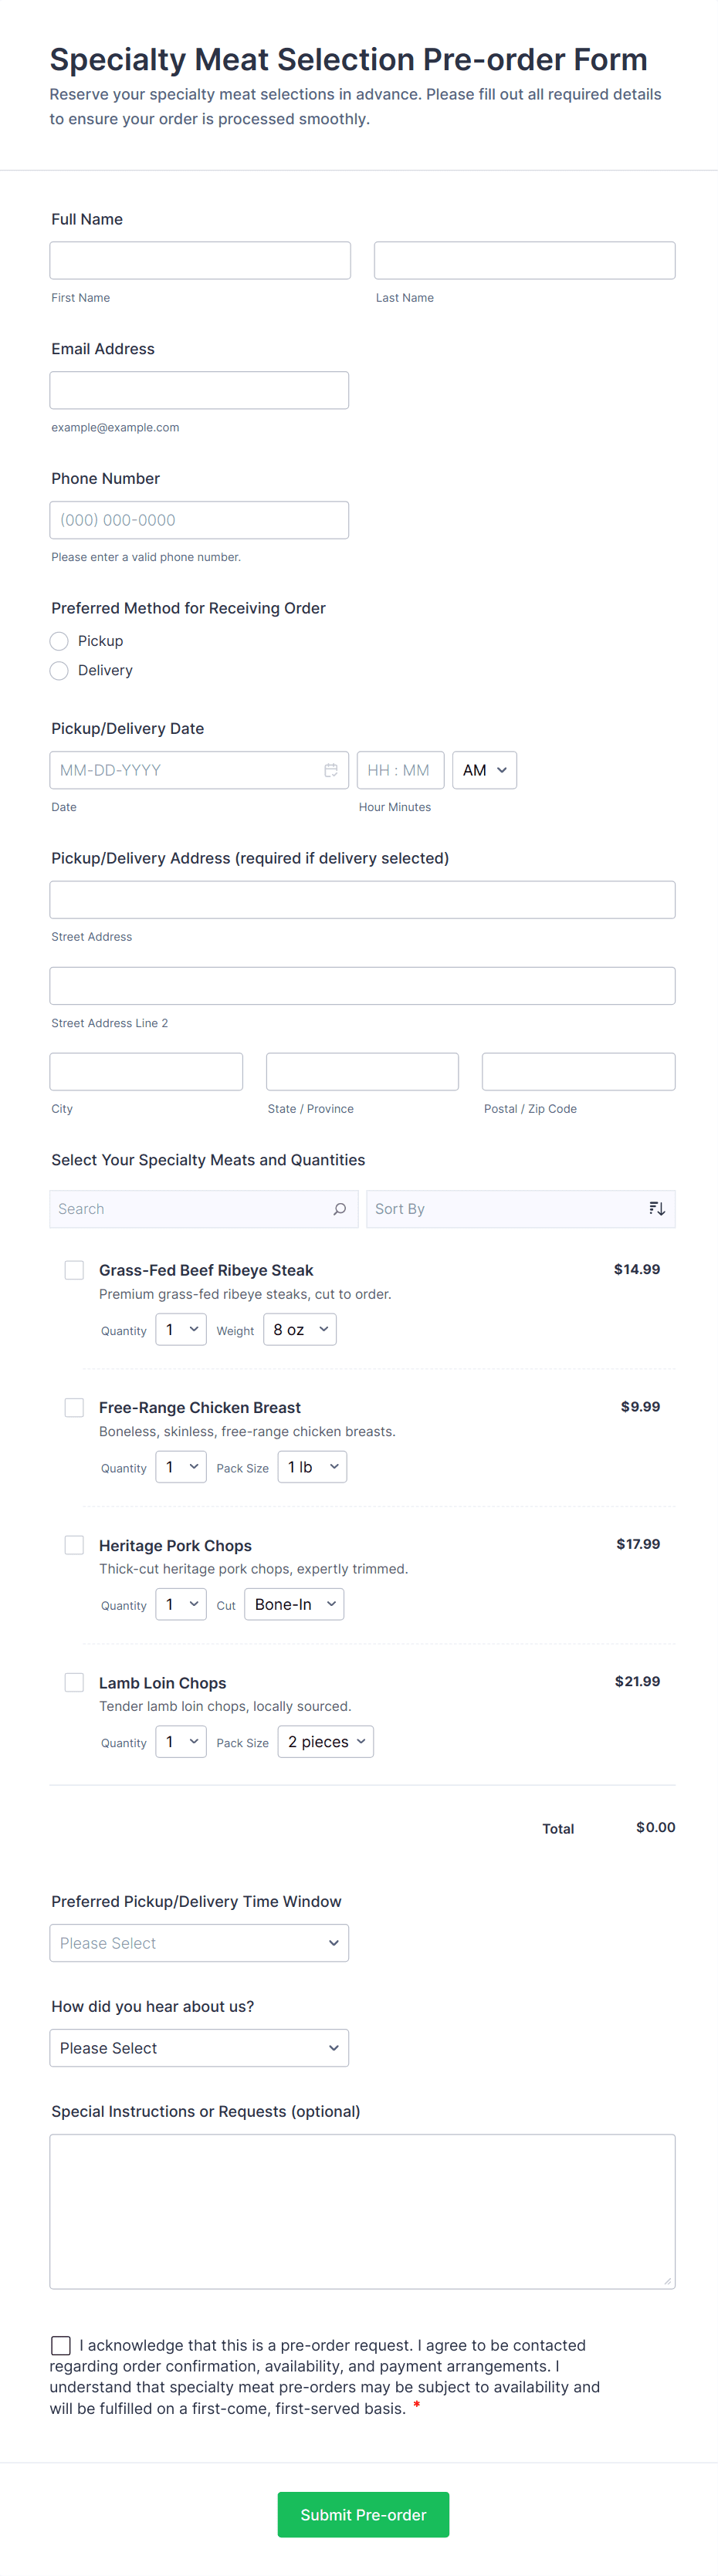Click the search magnifier icon
The width and height of the screenshot is (718, 2576).
tap(340, 1209)
